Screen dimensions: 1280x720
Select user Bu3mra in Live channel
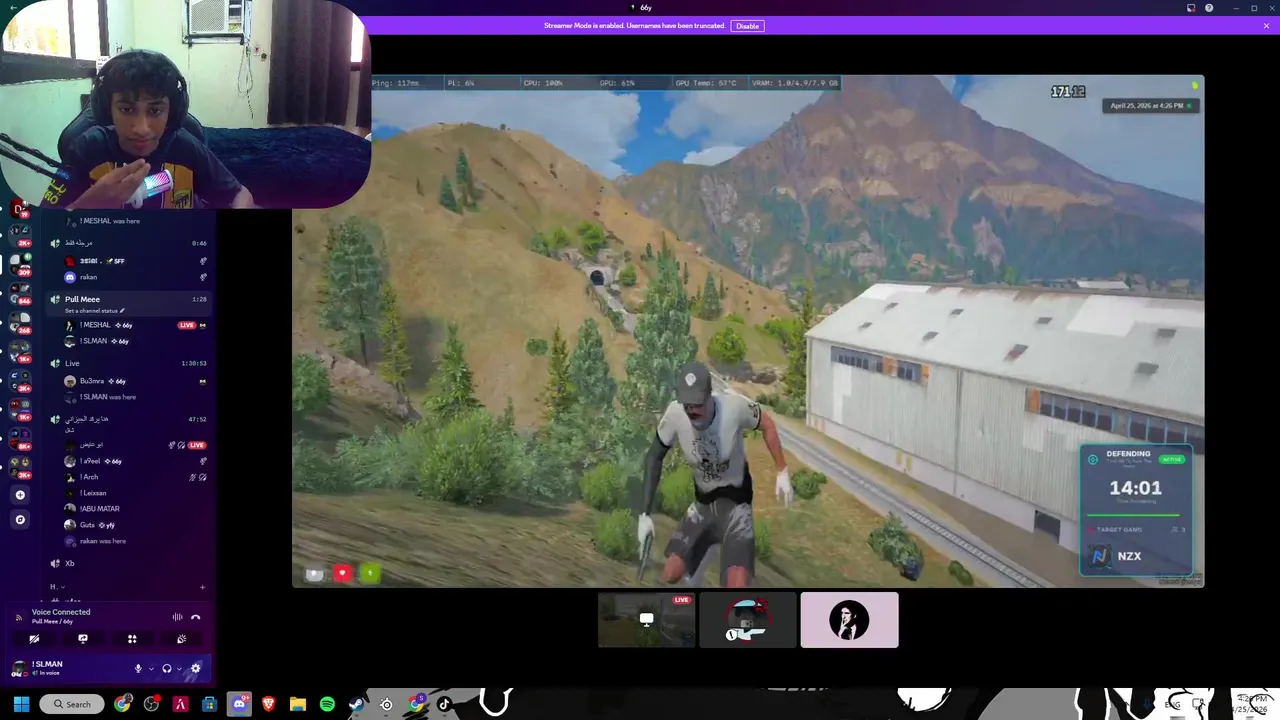pos(135,381)
